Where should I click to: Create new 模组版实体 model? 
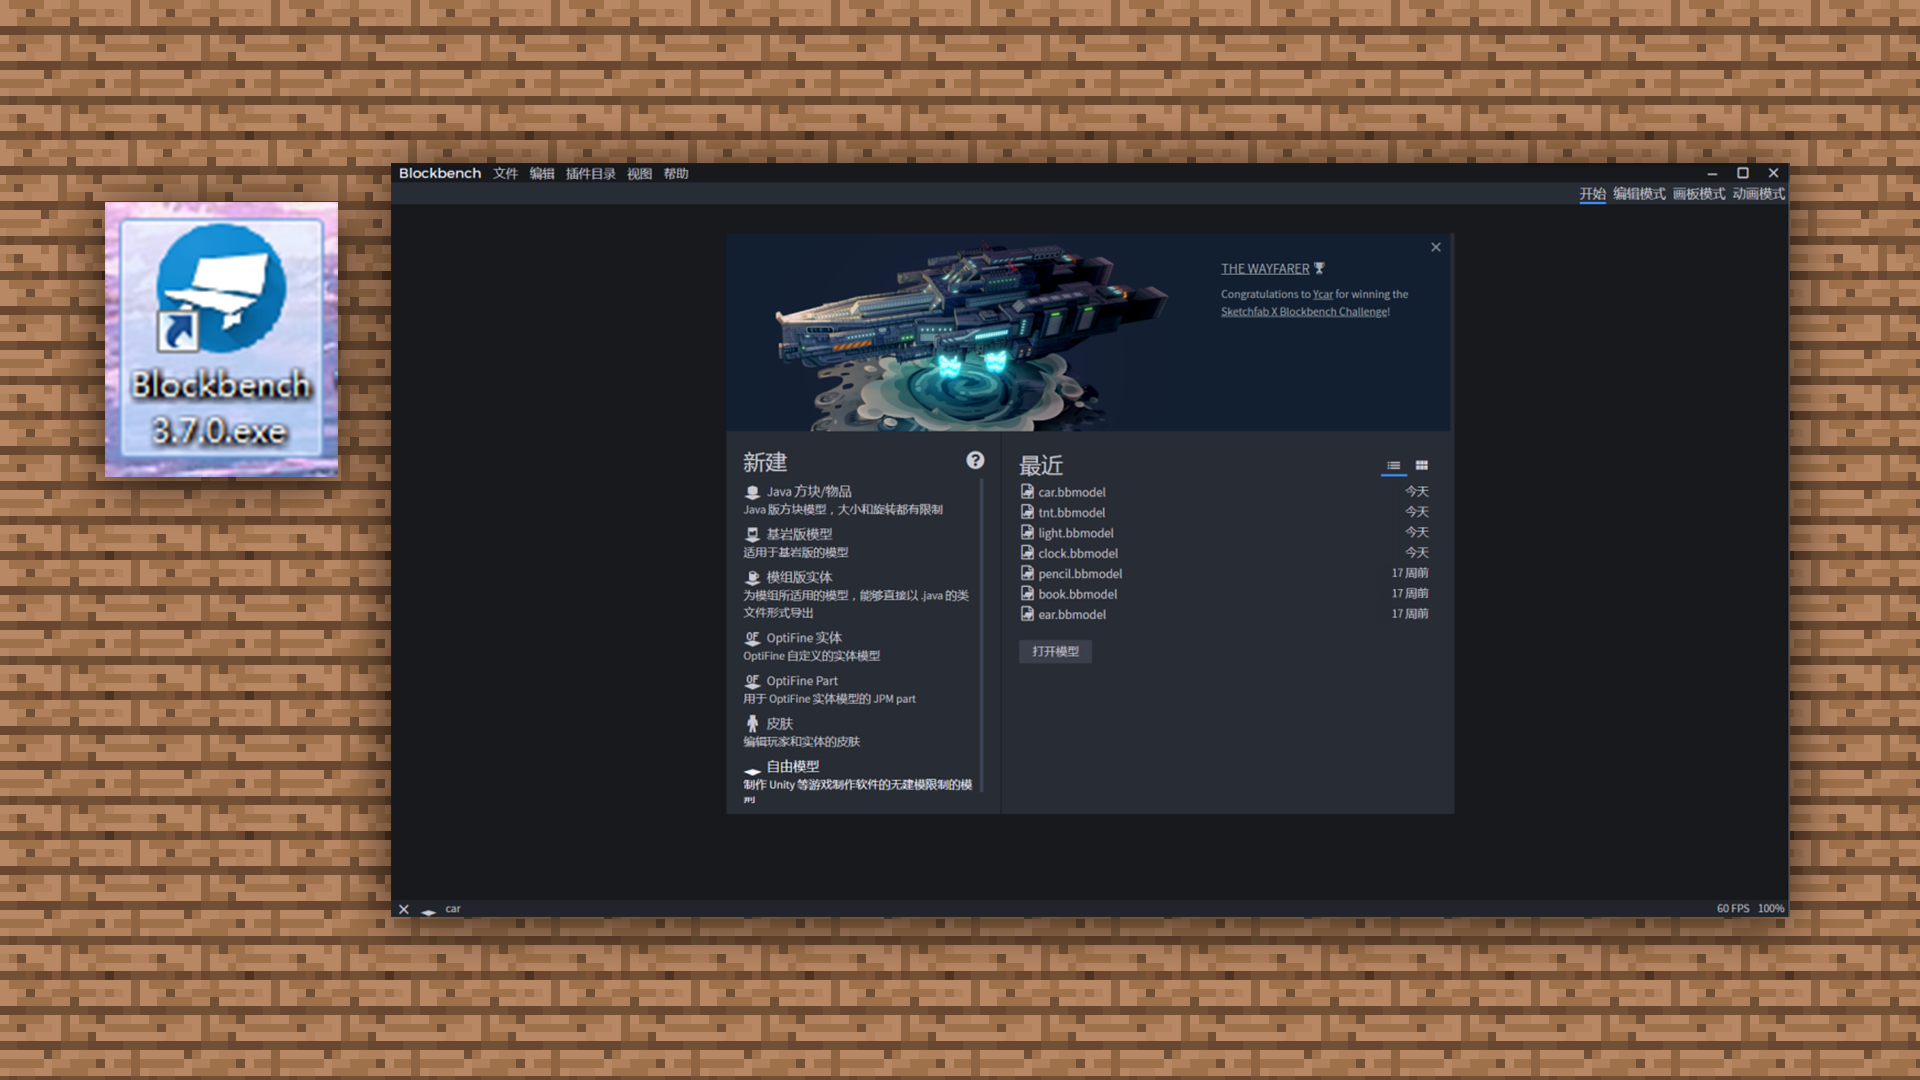click(x=856, y=594)
